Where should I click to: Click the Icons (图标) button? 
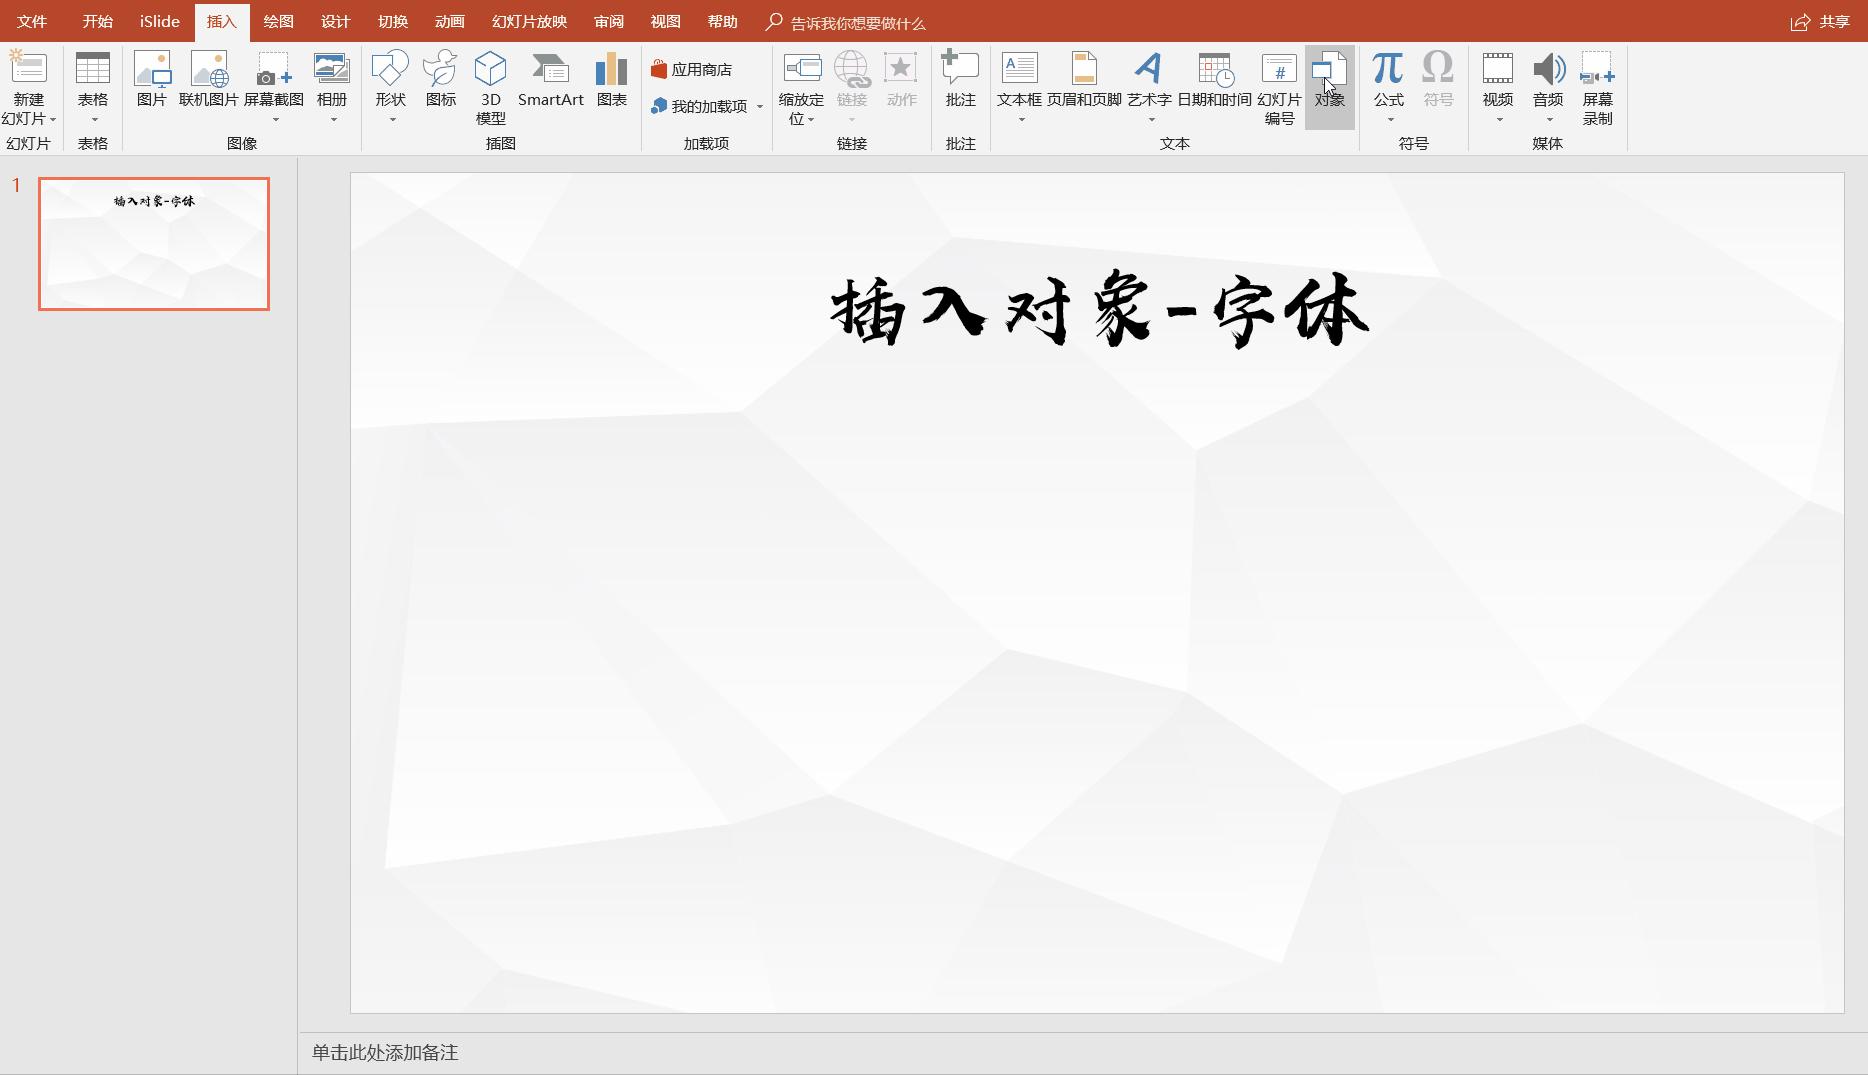440,80
